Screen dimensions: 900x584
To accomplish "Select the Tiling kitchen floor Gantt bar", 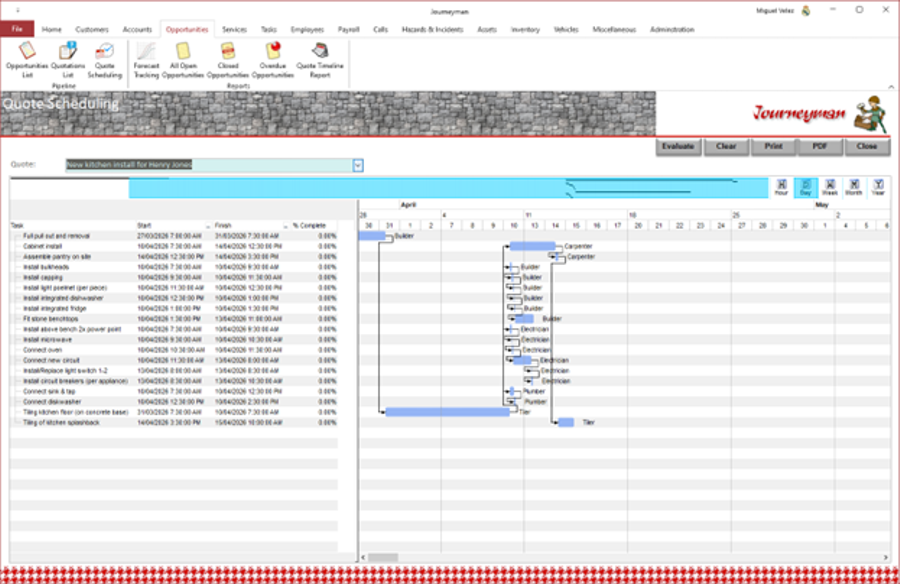I will [x=447, y=412].
